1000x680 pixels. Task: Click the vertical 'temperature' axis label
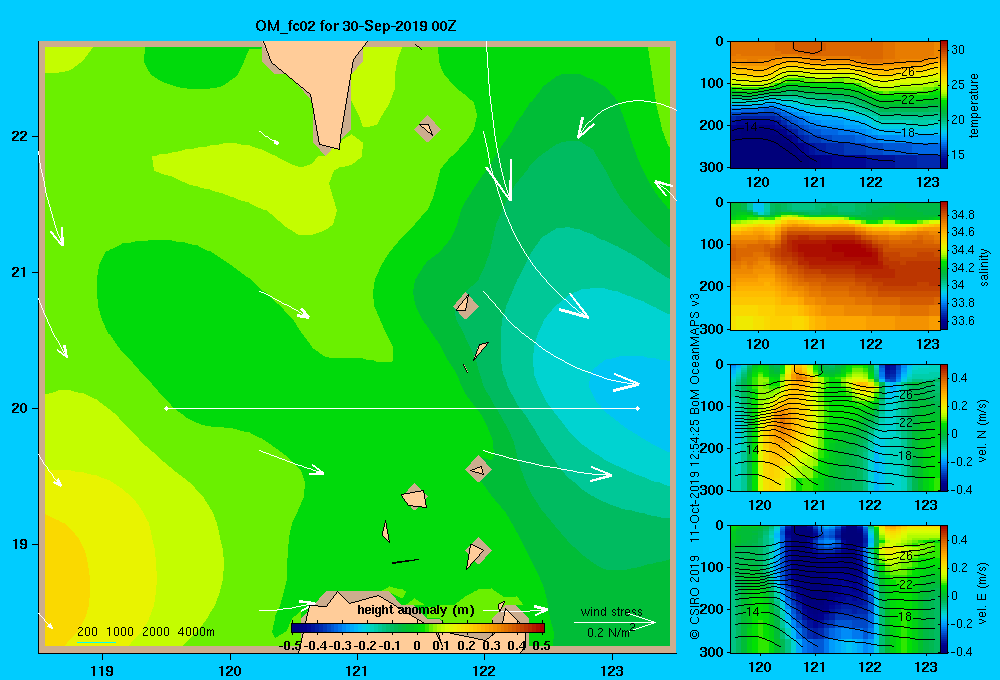(974, 105)
